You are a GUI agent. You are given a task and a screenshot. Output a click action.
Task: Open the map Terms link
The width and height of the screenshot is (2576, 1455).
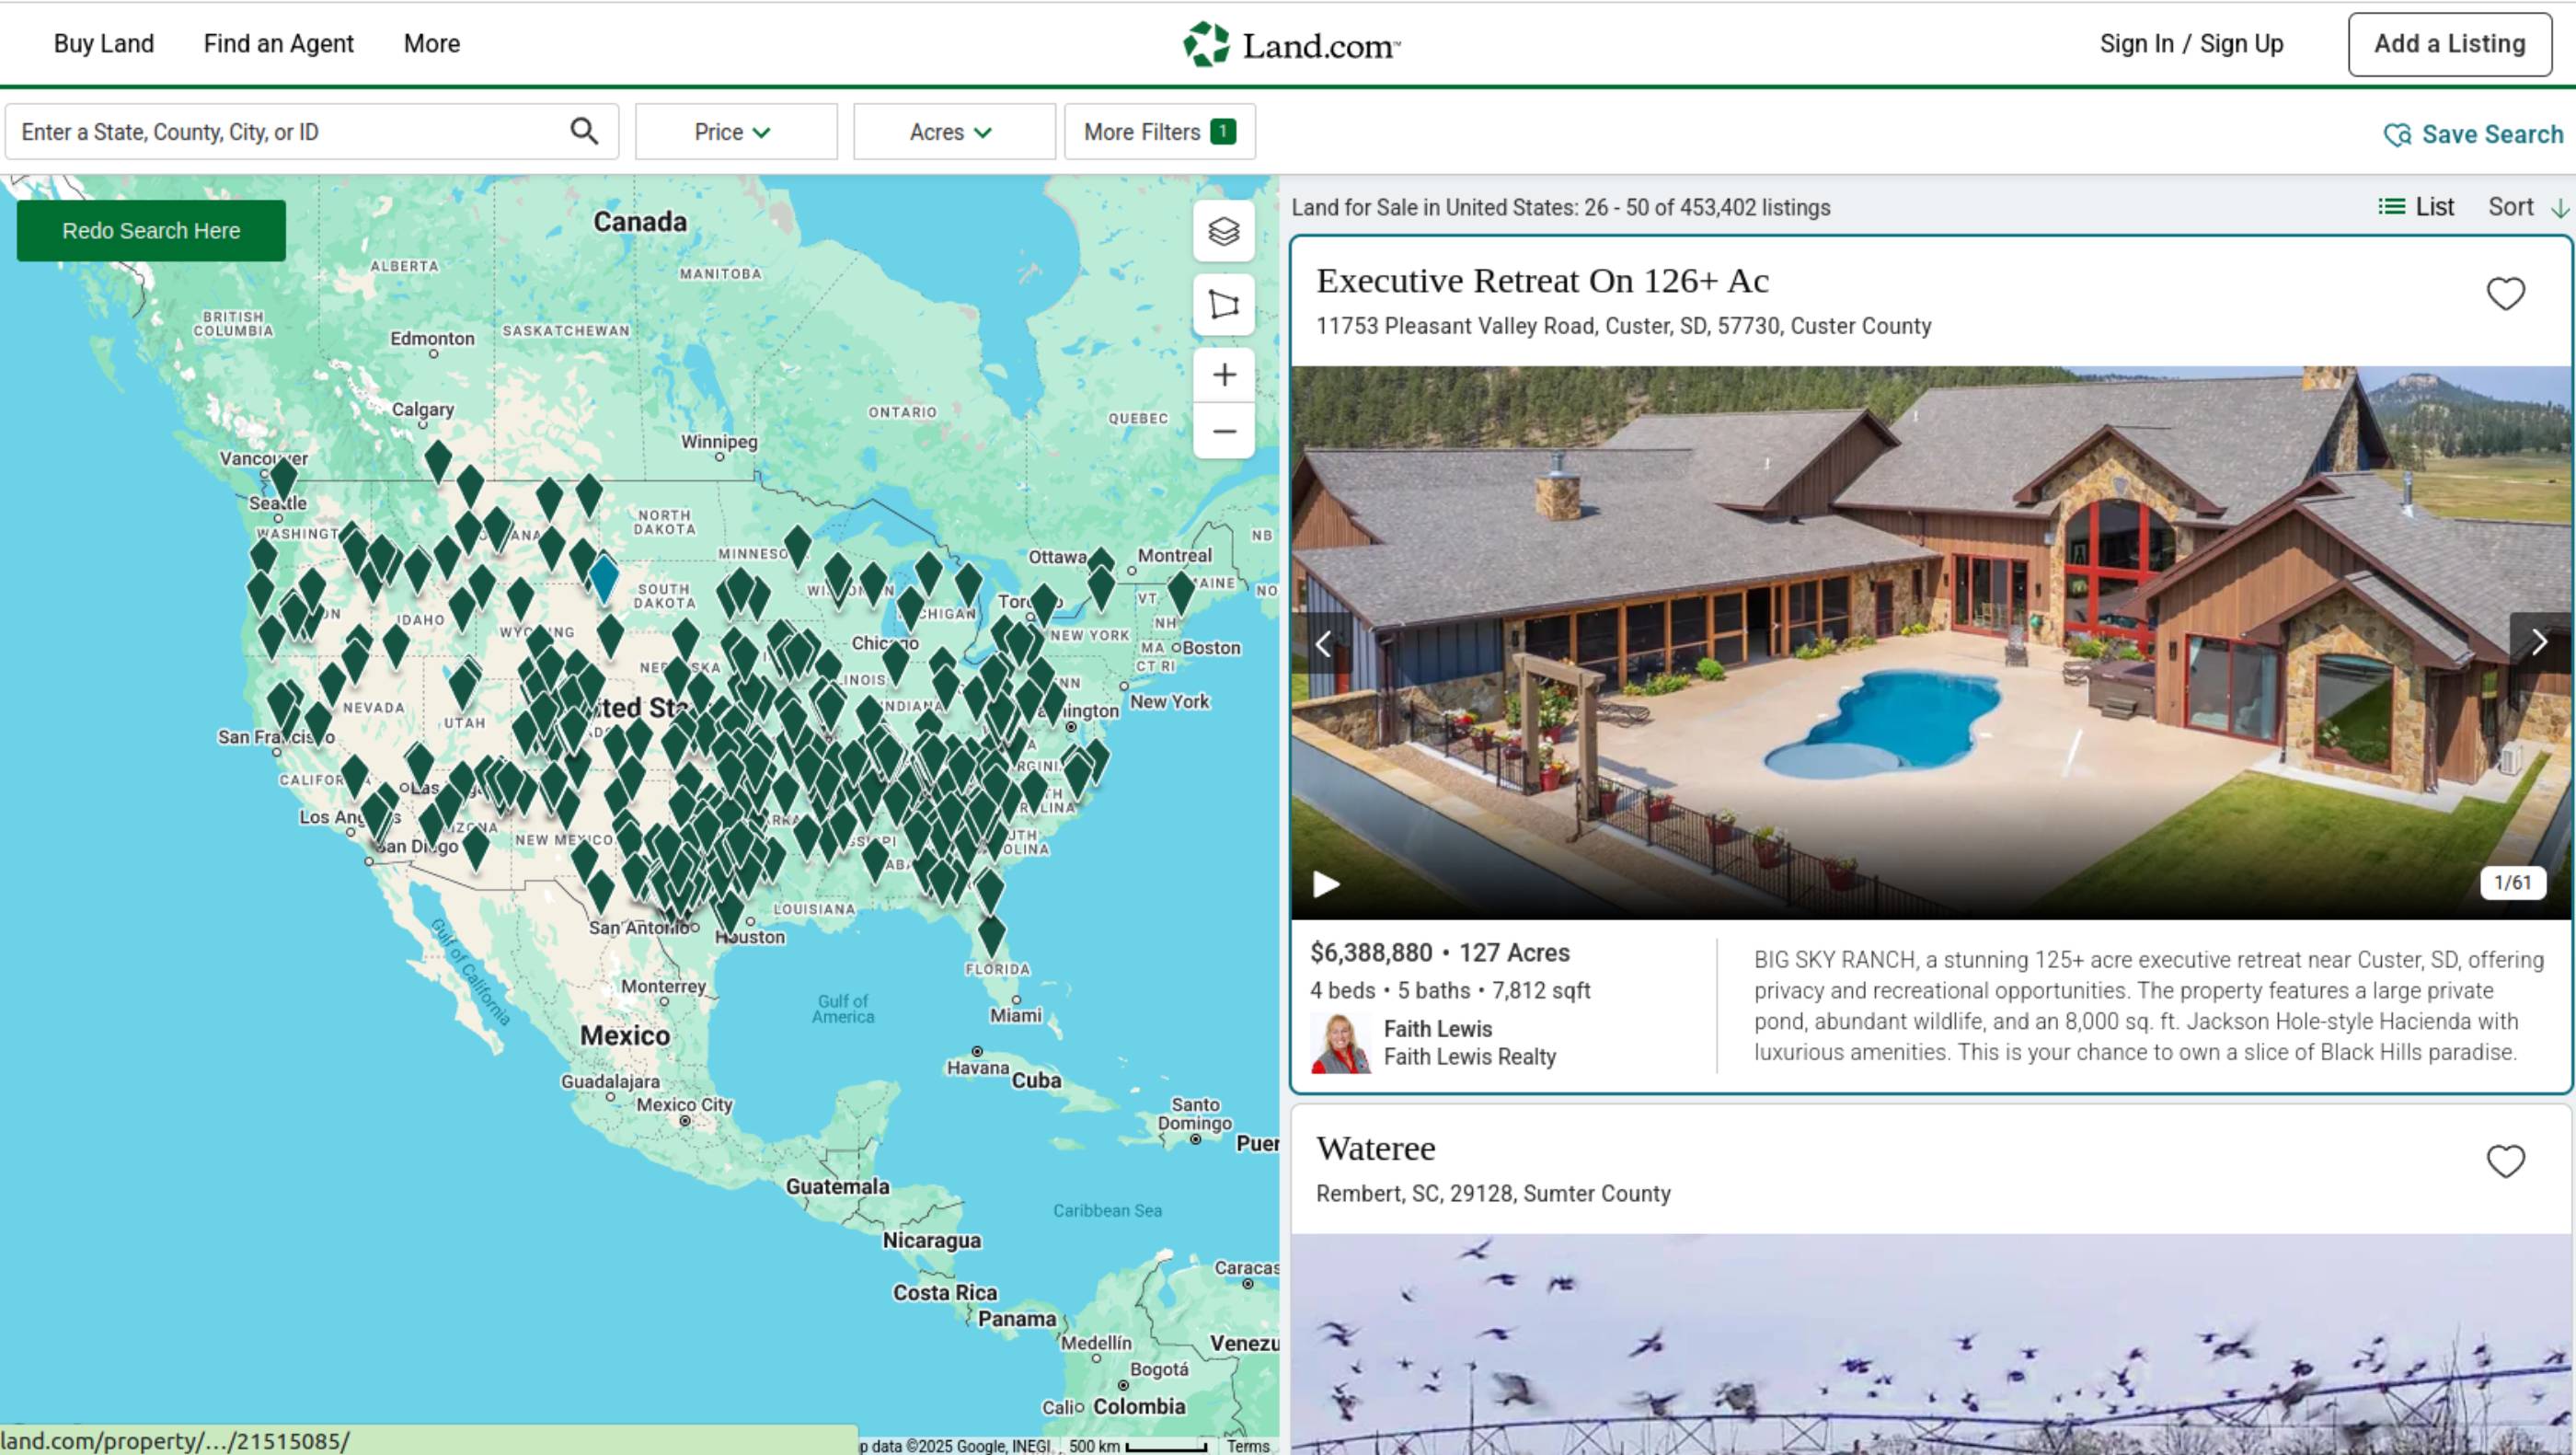click(x=1248, y=1446)
